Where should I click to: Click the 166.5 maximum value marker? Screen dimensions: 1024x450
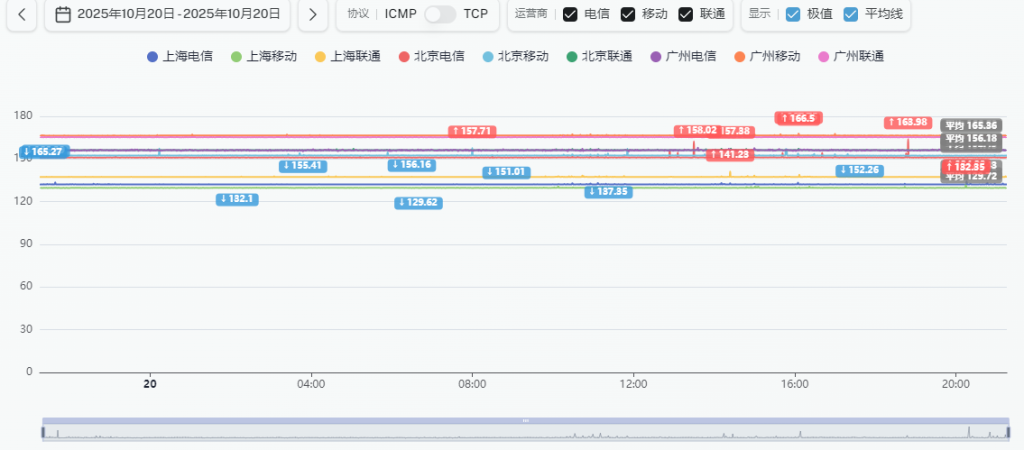click(x=799, y=118)
